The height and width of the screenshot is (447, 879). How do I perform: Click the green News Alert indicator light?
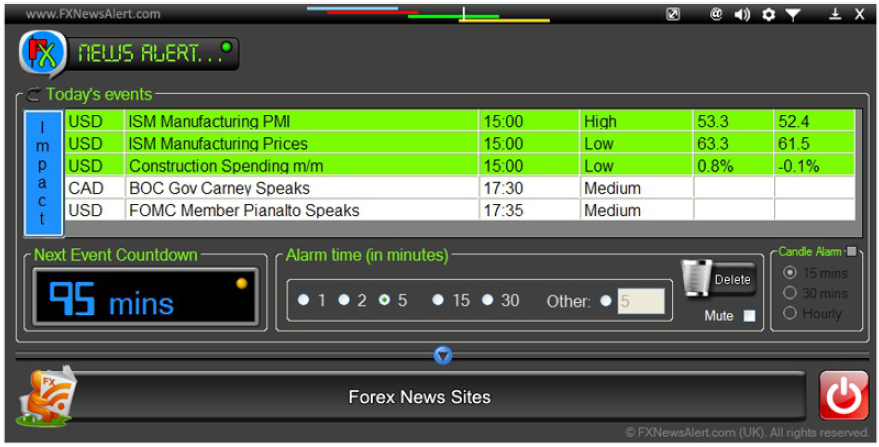click(x=226, y=47)
